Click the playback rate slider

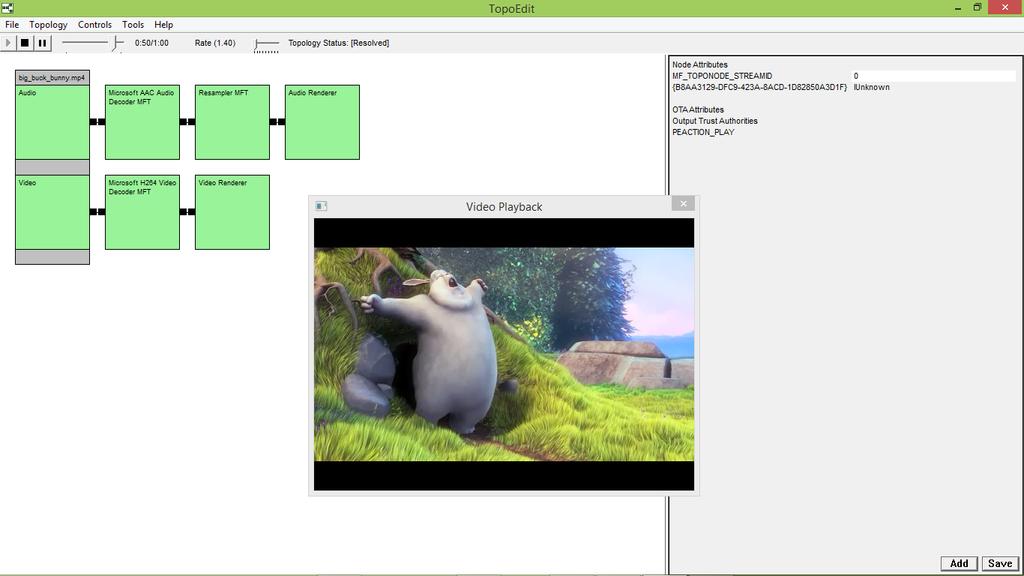coord(266,44)
